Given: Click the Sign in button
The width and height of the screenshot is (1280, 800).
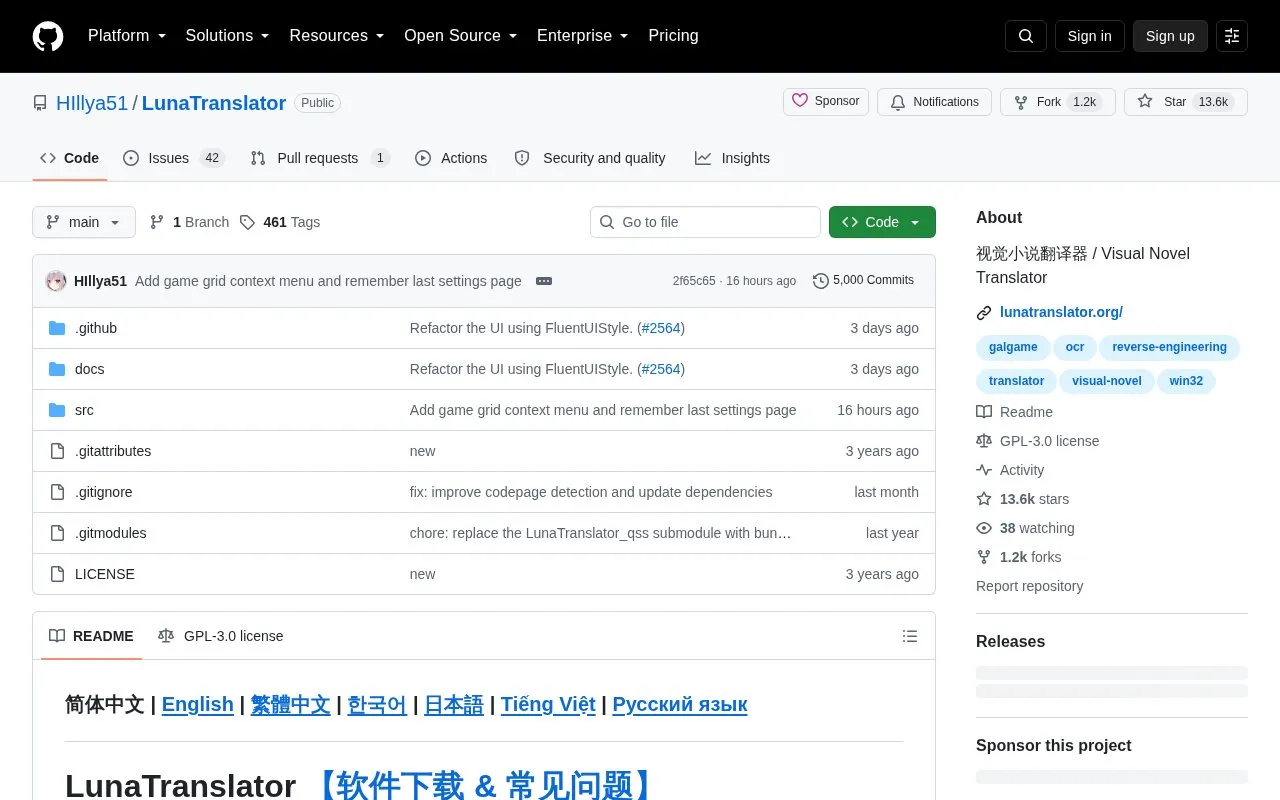Looking at the screenshot, I should (1089, 36).
